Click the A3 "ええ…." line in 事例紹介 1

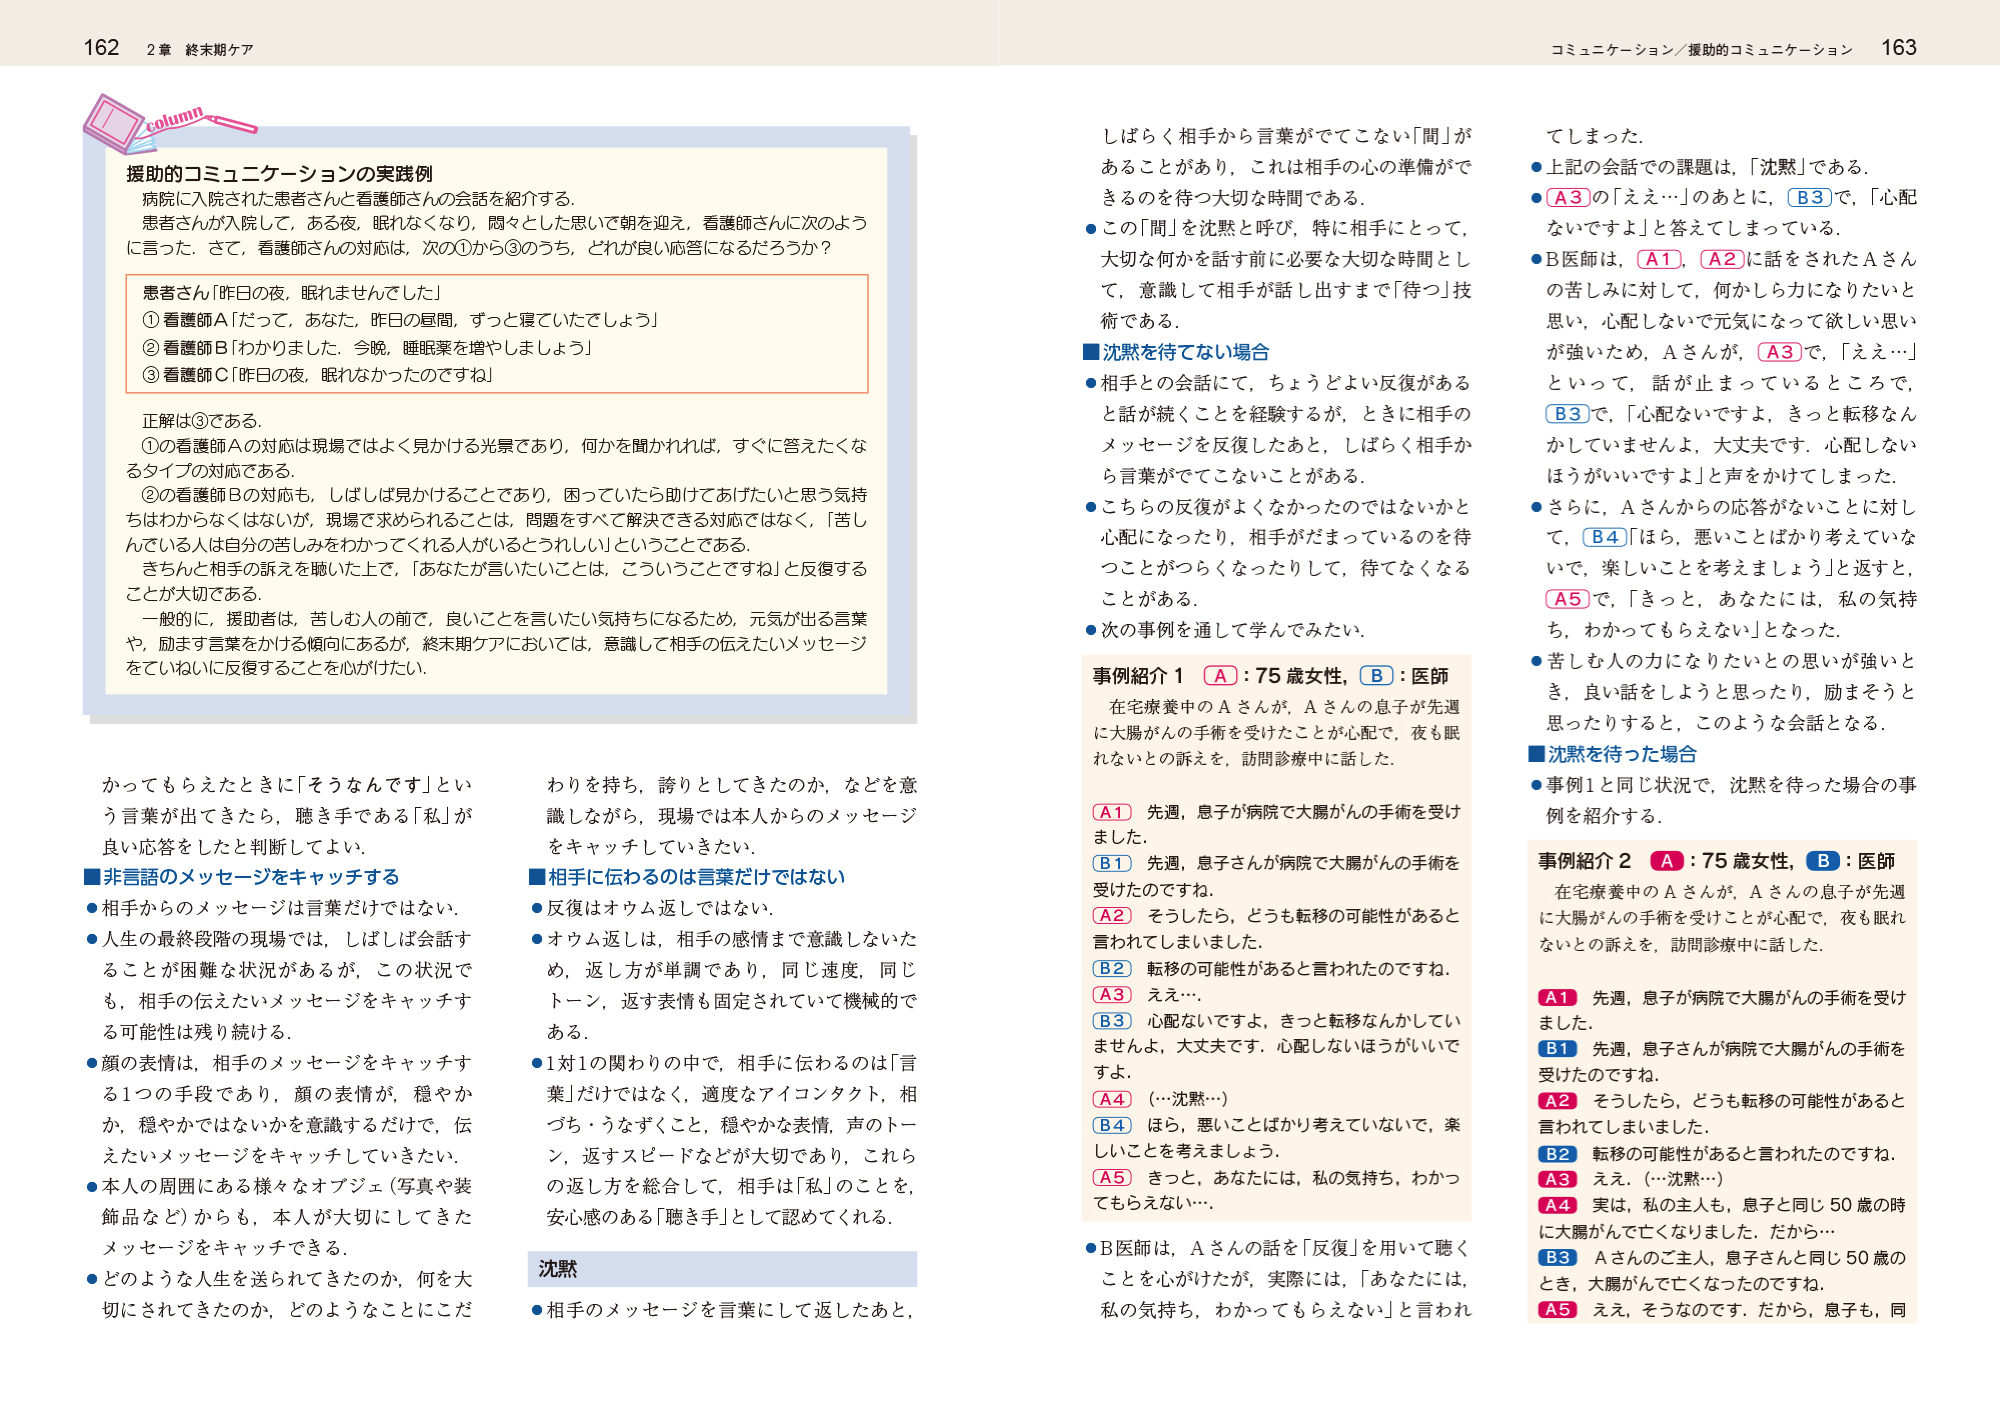coord(1147,994)
